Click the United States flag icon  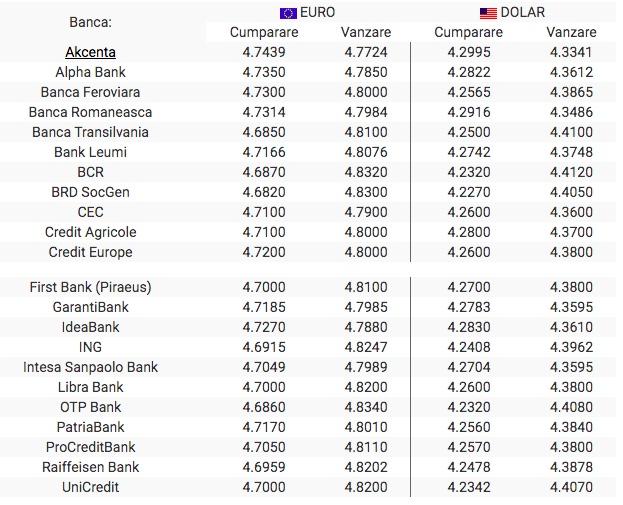tap(488, 13)
